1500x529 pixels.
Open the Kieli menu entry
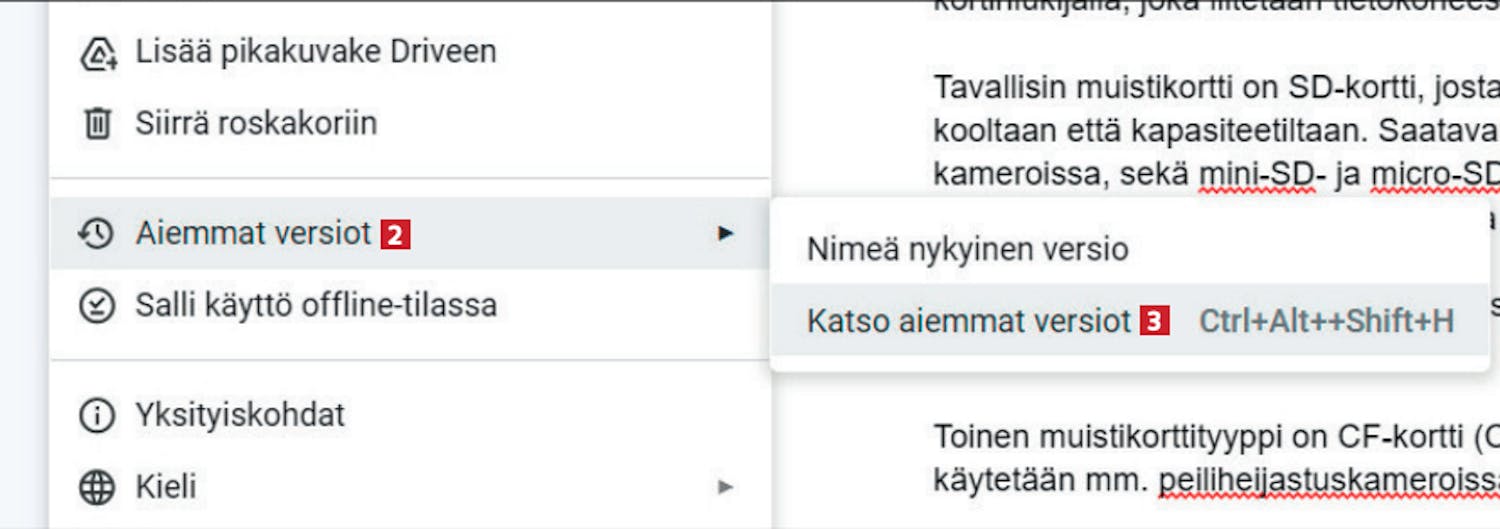click(166, 488)
